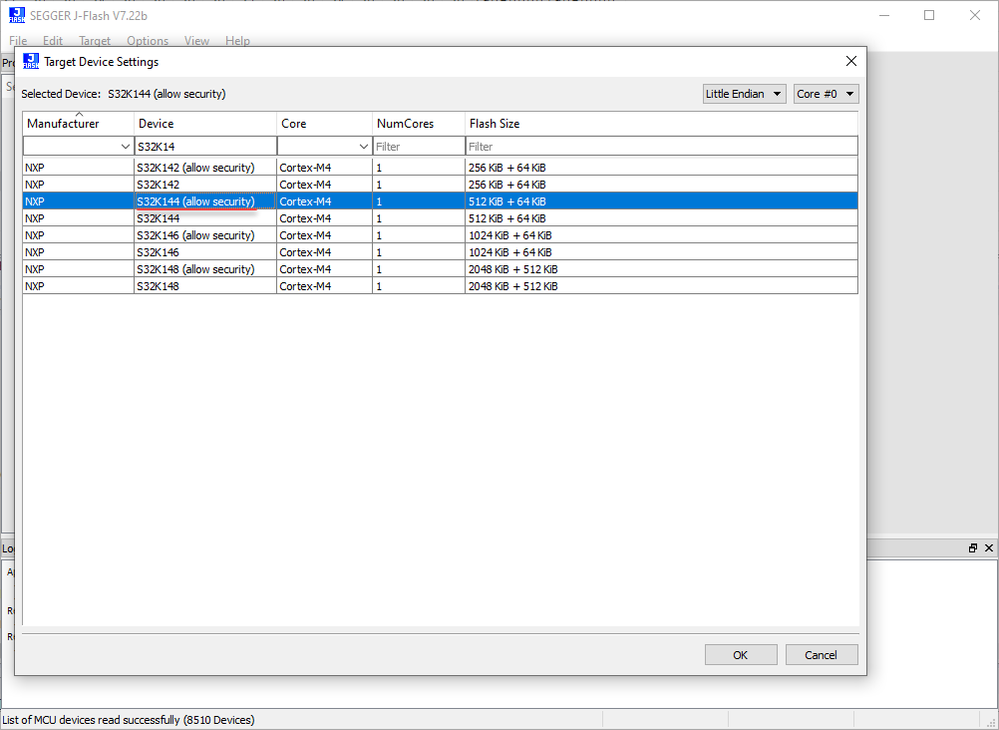Sort by Device column header
This screenshot has width=999, height=730.
205,124
